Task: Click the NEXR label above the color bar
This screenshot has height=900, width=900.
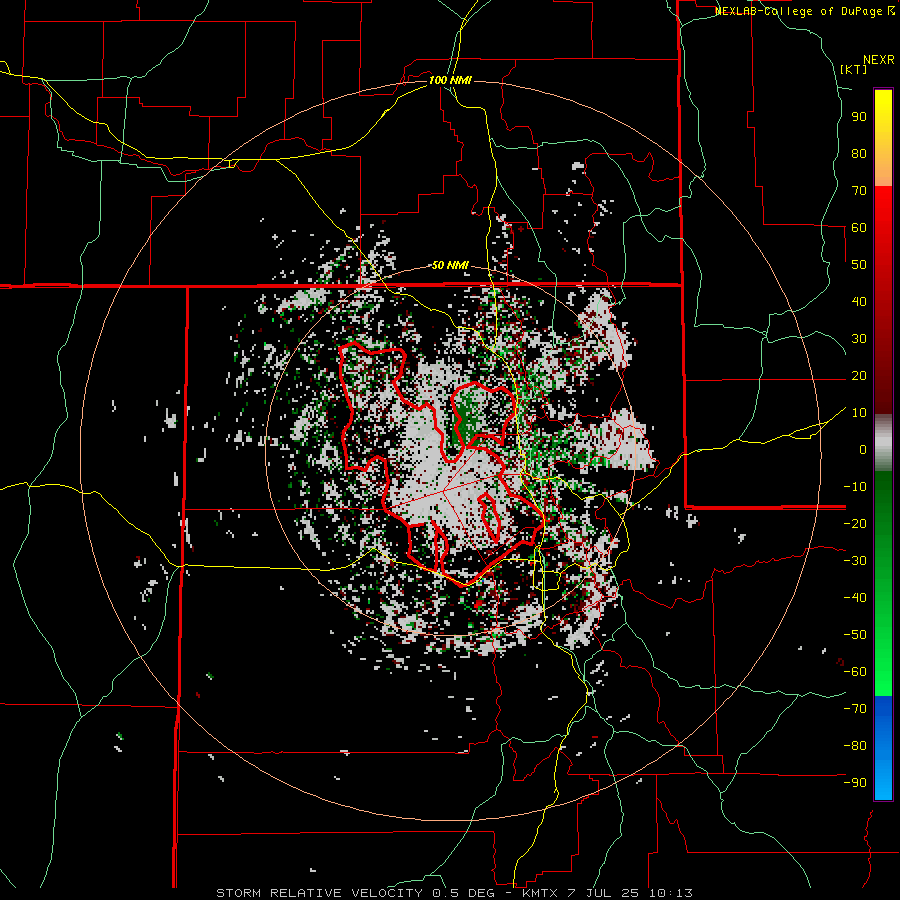Action: 879,60
